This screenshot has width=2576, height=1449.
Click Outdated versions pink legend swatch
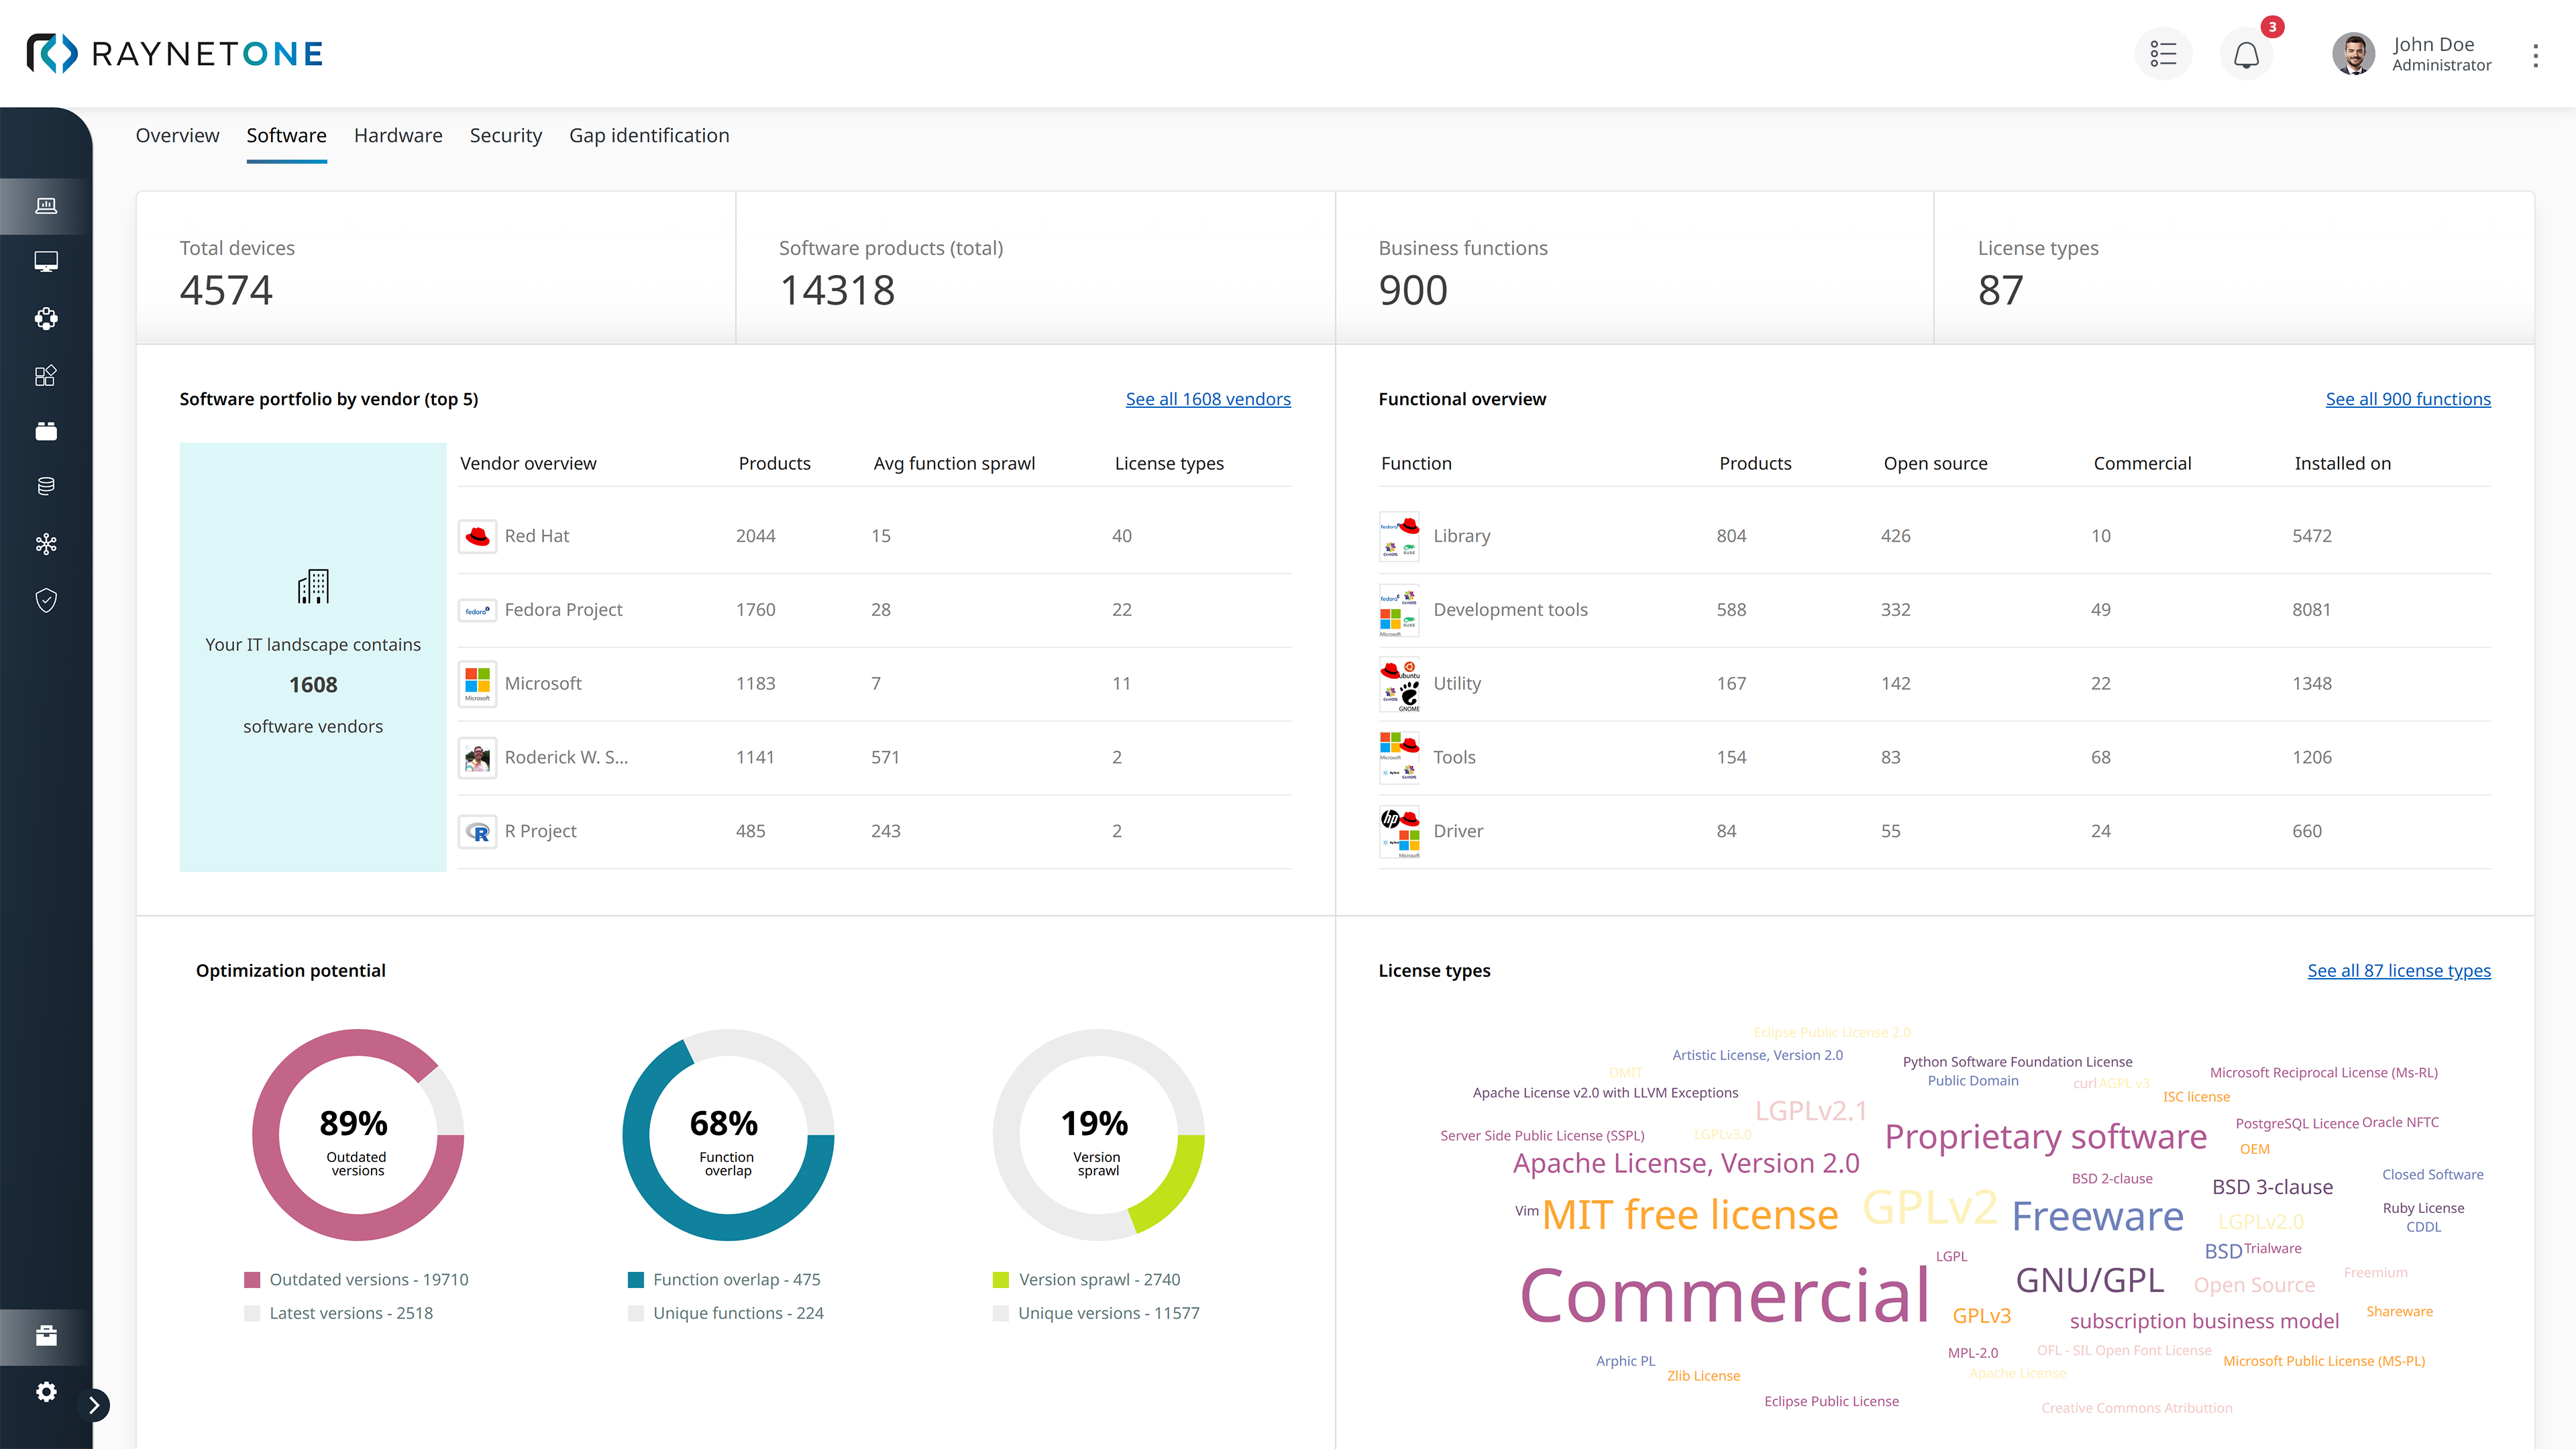(x=252, y=1280)
